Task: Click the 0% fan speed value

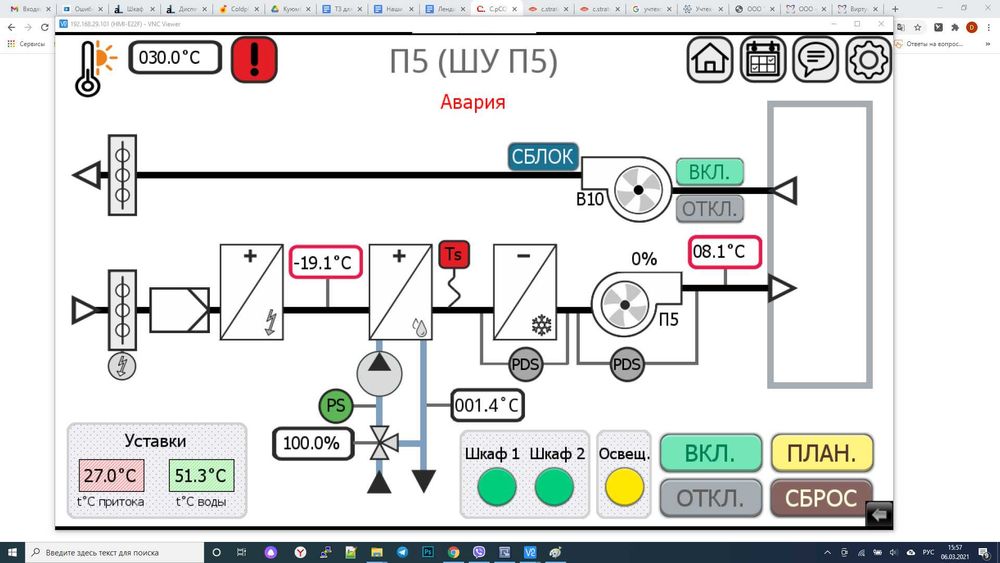Action: (x=643, y=259)
